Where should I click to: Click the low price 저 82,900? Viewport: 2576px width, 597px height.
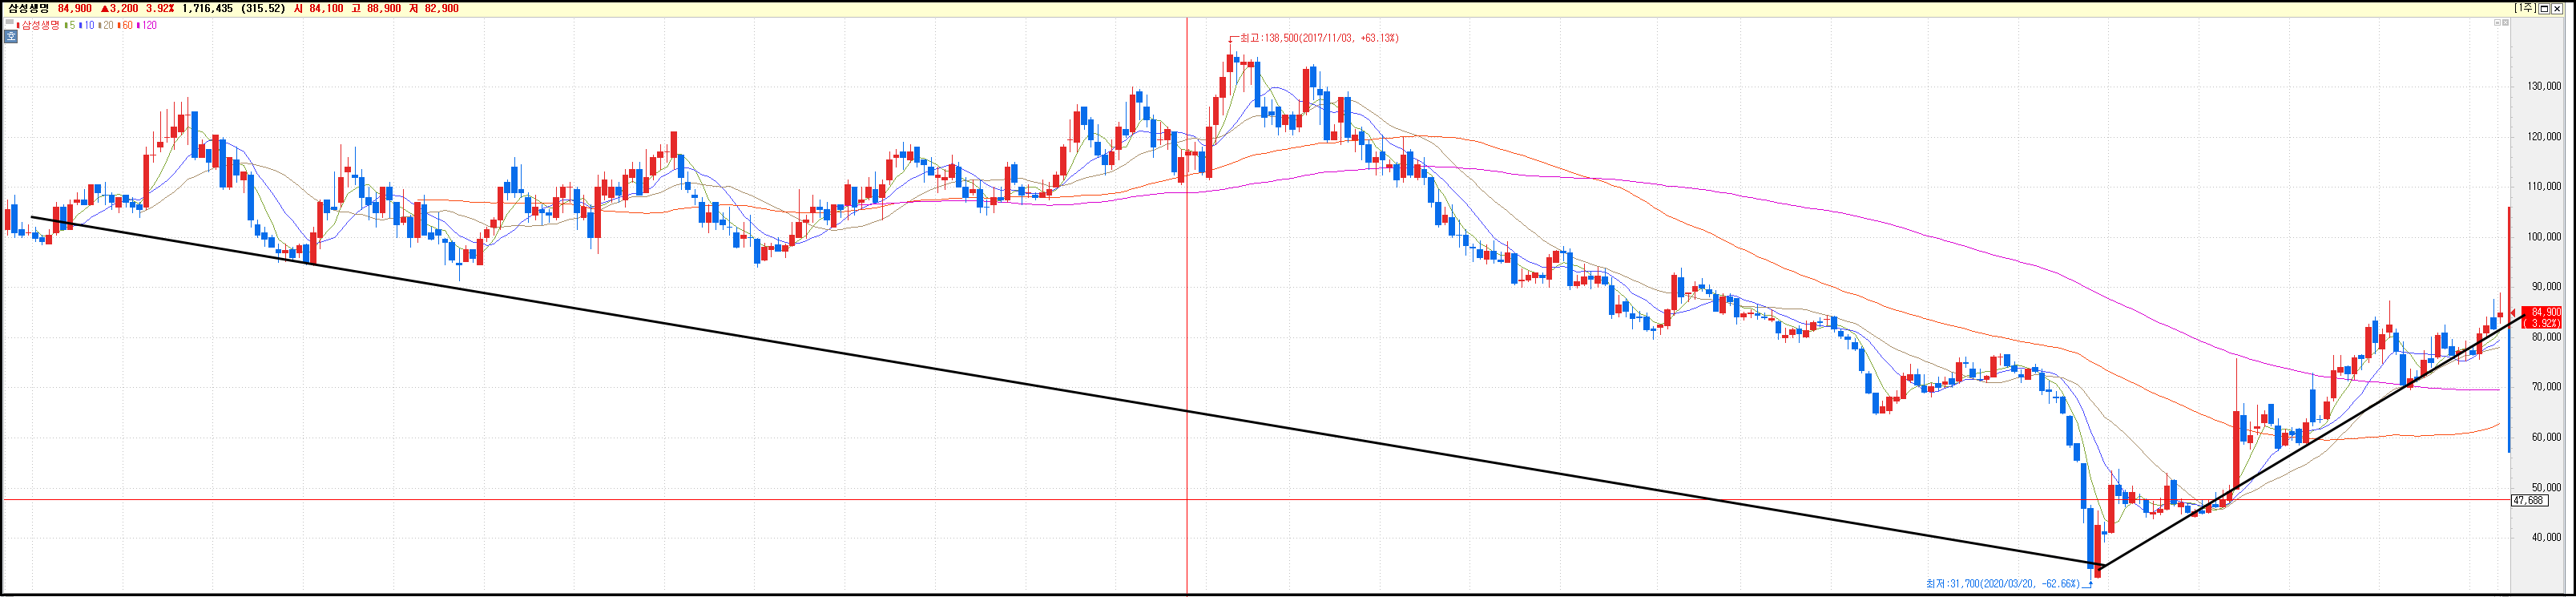coord(434,8)
